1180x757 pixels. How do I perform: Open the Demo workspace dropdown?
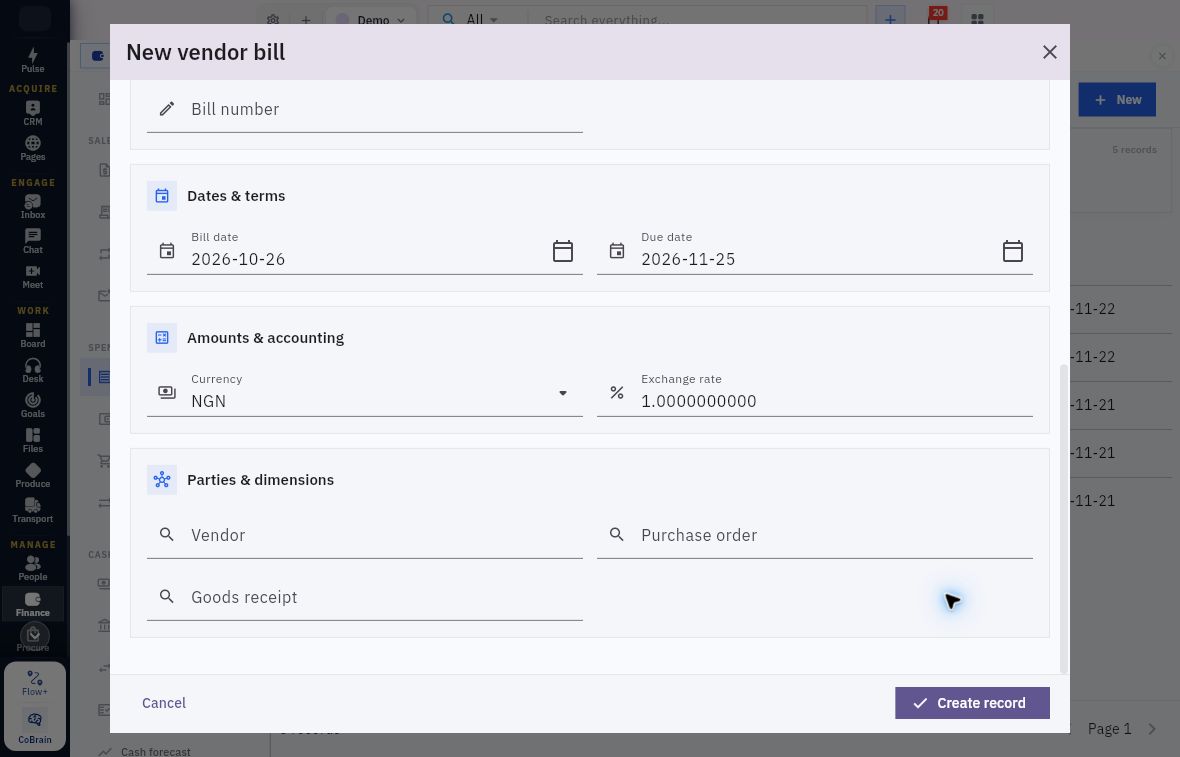371,20
